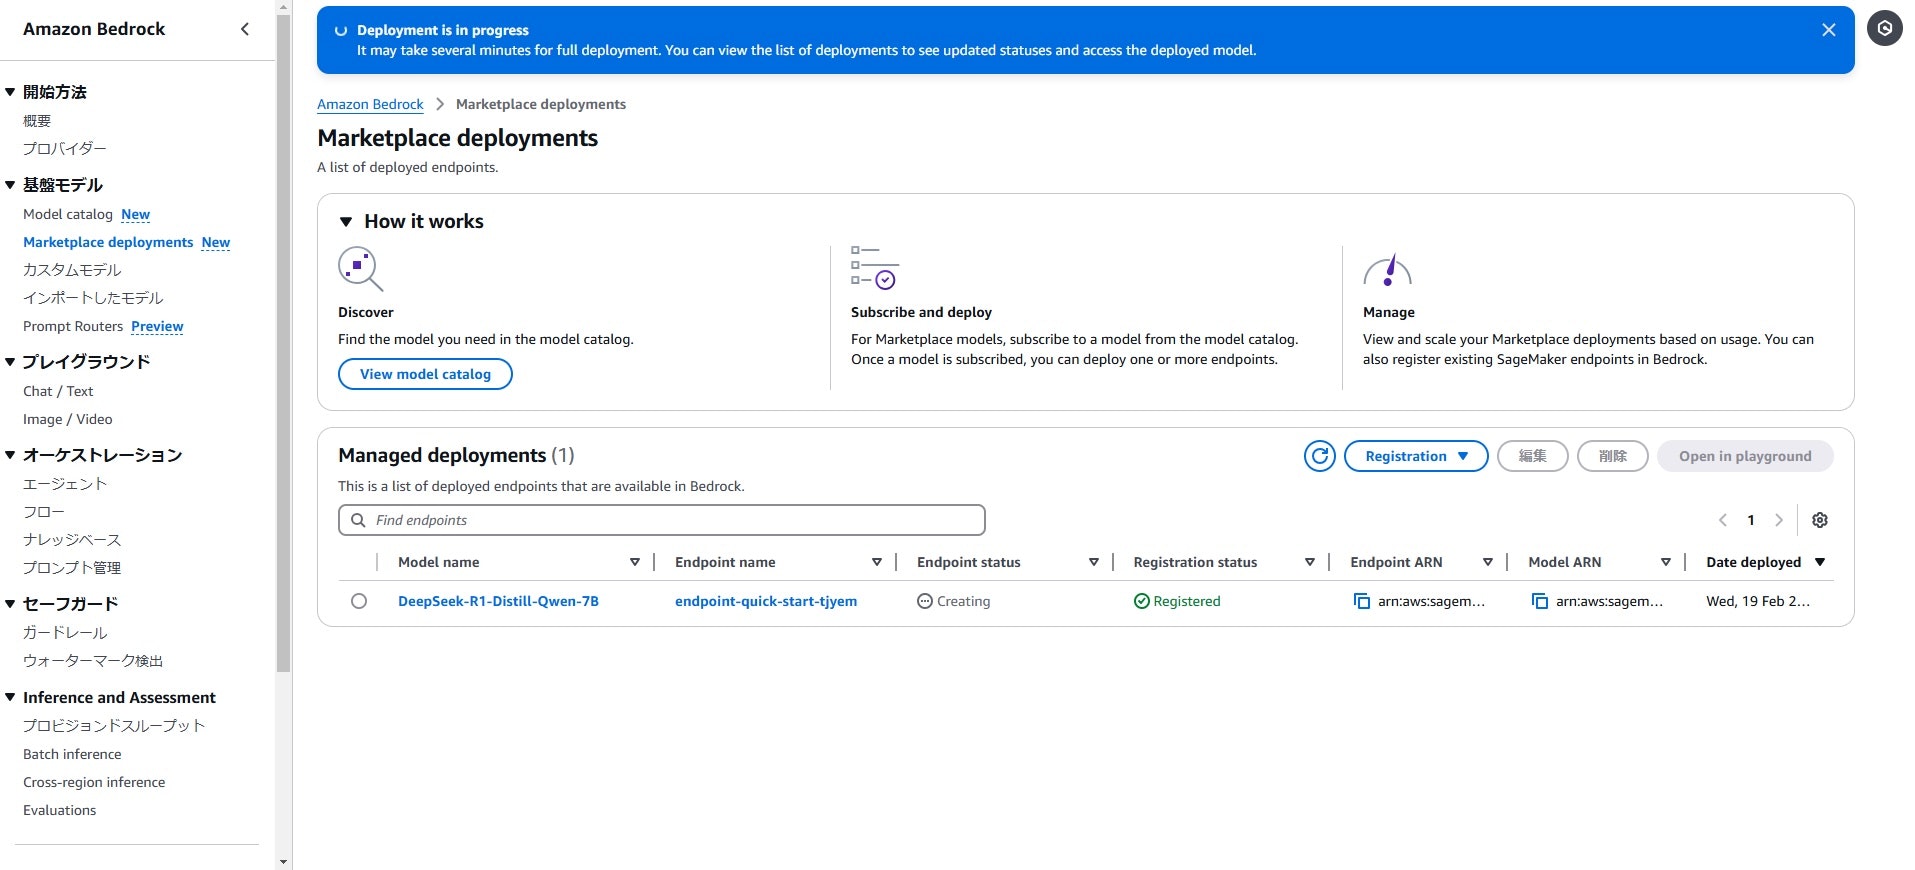Collapse the How it works section
This screenshot has height=870, width=1915.
coord(346,222)
